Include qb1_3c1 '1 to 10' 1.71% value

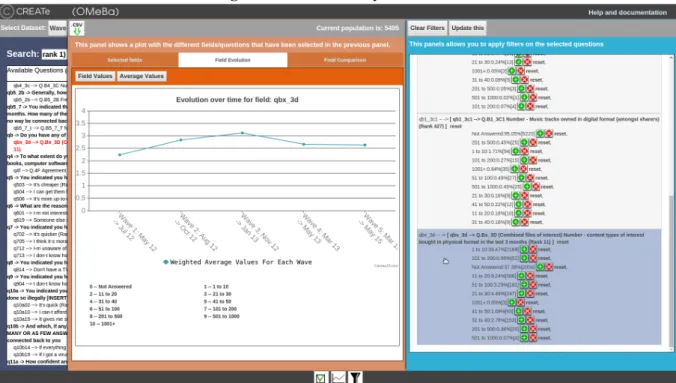coord(515,151)
